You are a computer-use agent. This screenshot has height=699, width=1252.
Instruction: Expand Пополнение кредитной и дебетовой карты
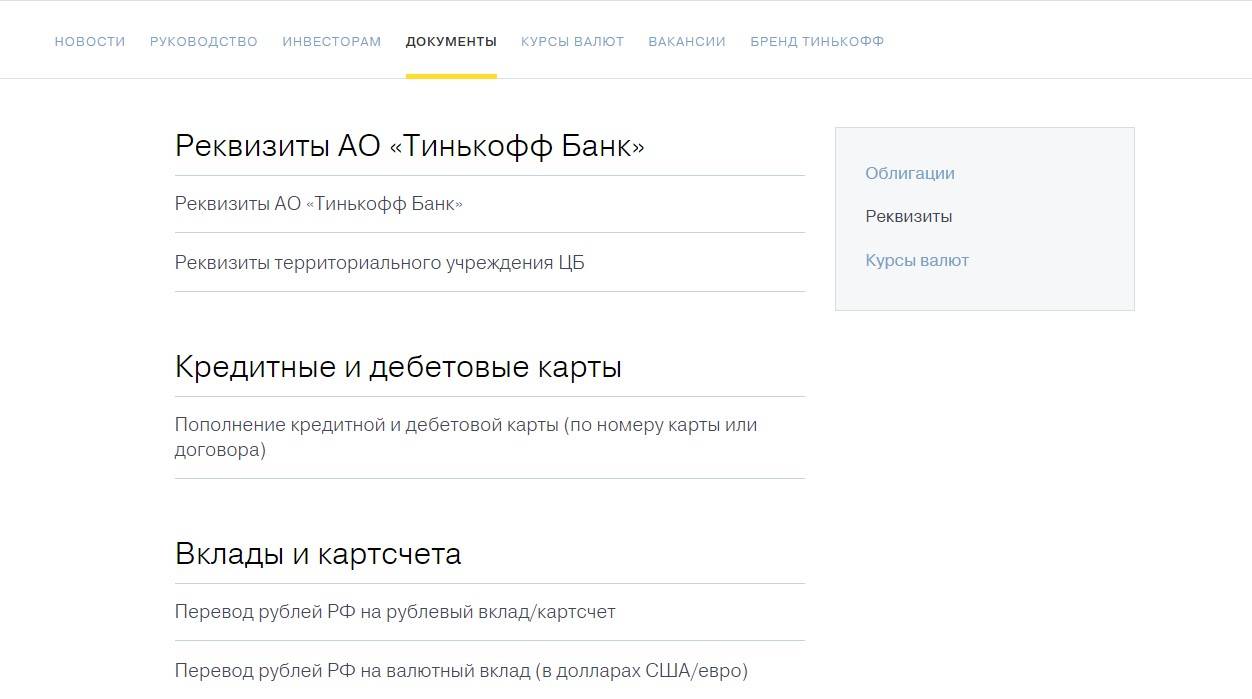click(x=466, y=437)
